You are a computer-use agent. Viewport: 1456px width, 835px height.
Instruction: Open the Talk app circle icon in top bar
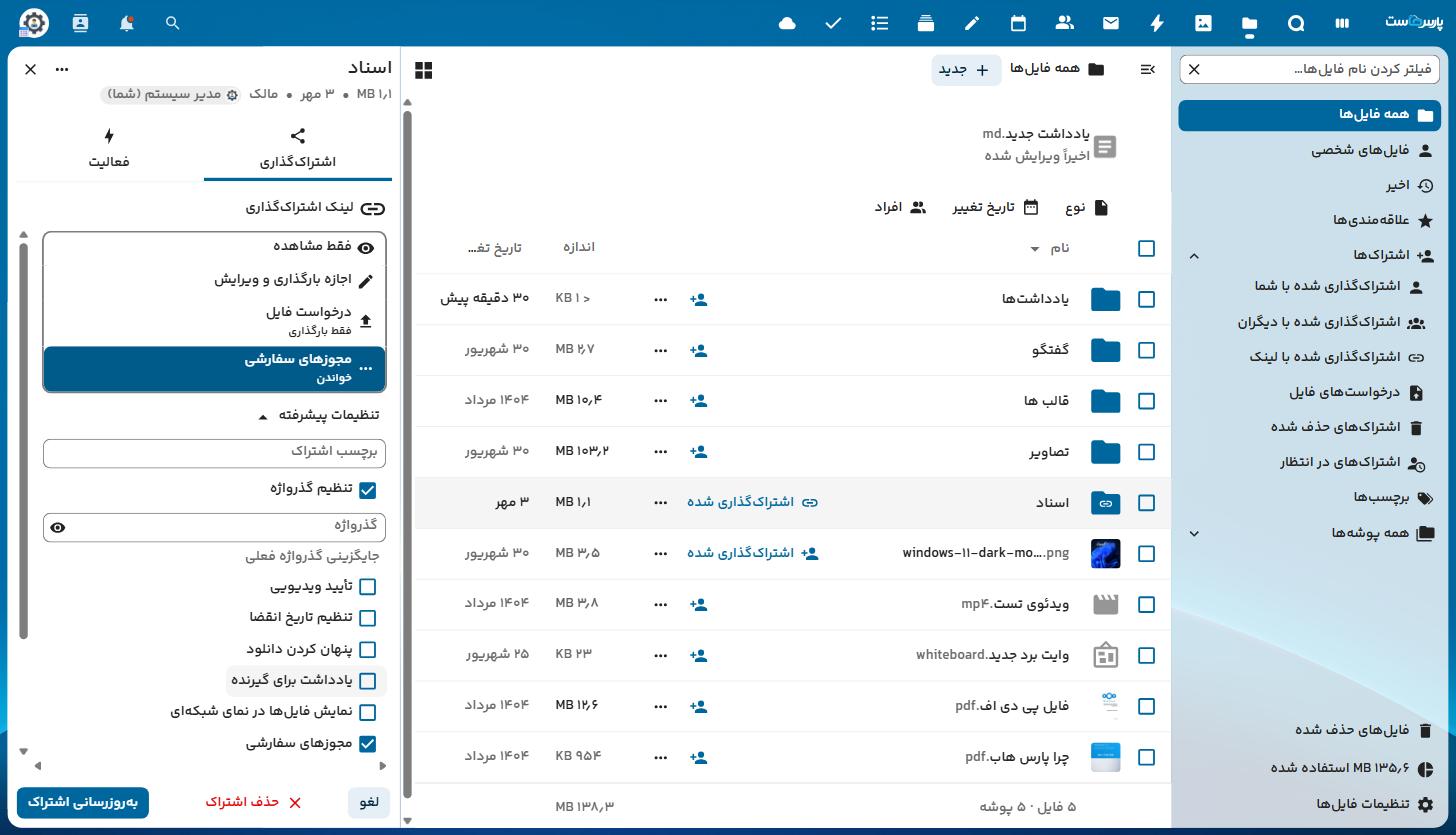(1296, 23)
